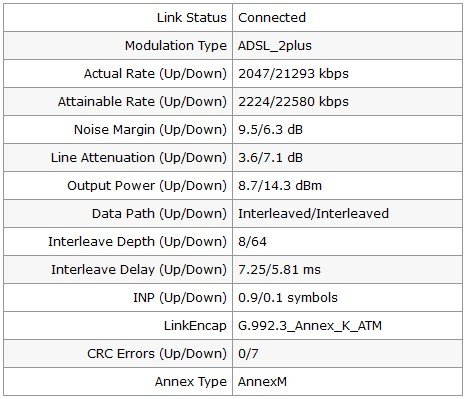This screenshot has height=399, width=465.
Task: Select the Interleave Depth value 8/64
Action: click(252, 242)
